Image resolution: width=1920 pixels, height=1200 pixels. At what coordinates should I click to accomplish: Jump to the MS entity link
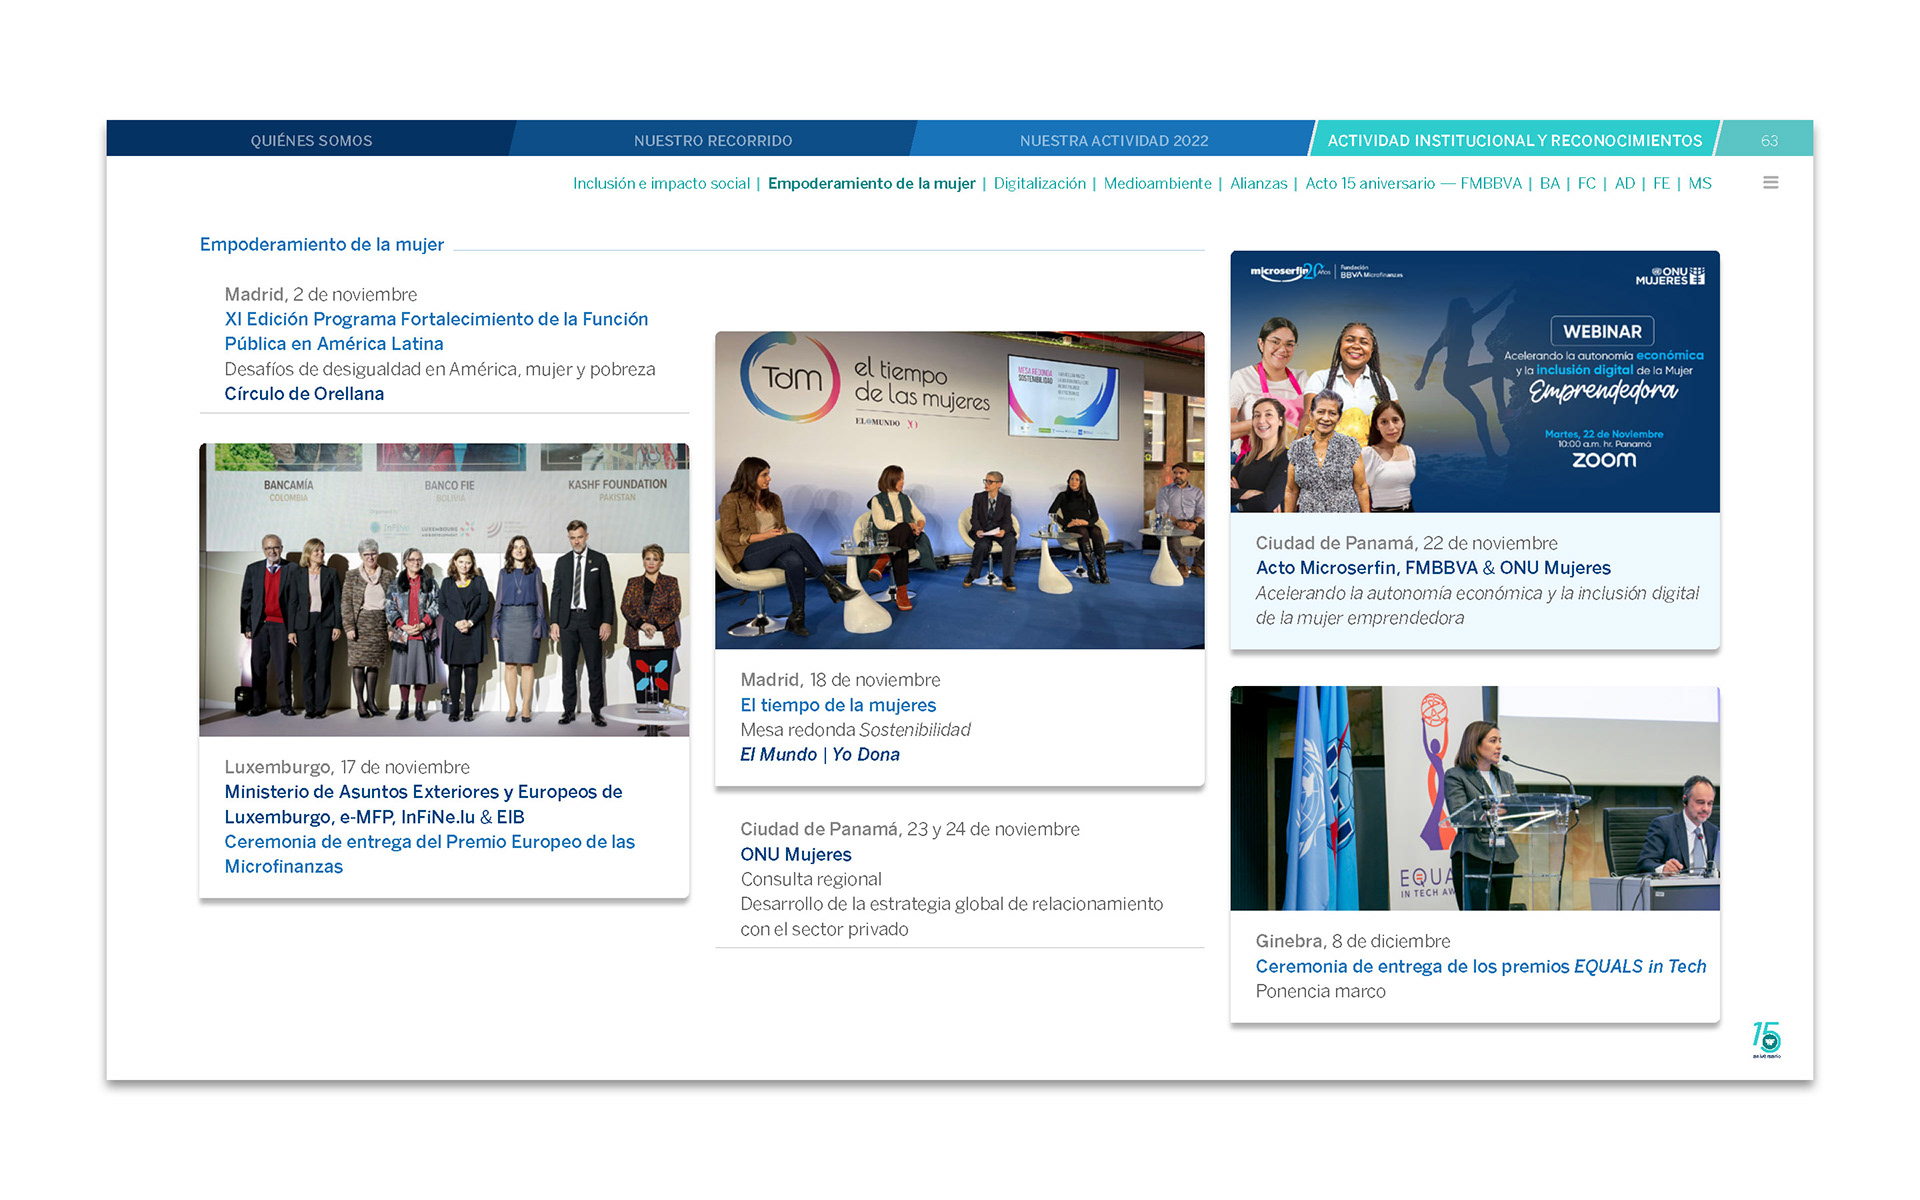(1699, 184)
